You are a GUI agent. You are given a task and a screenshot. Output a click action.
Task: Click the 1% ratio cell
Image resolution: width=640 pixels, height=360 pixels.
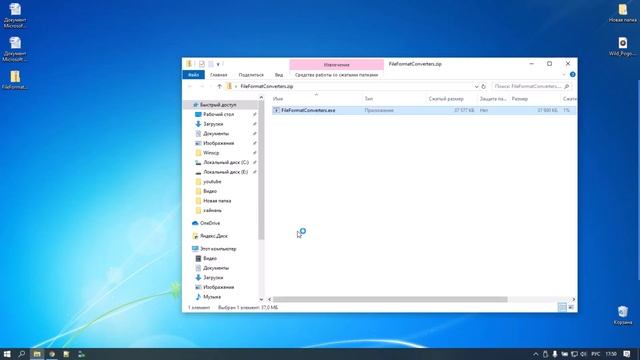coord(567,111)
